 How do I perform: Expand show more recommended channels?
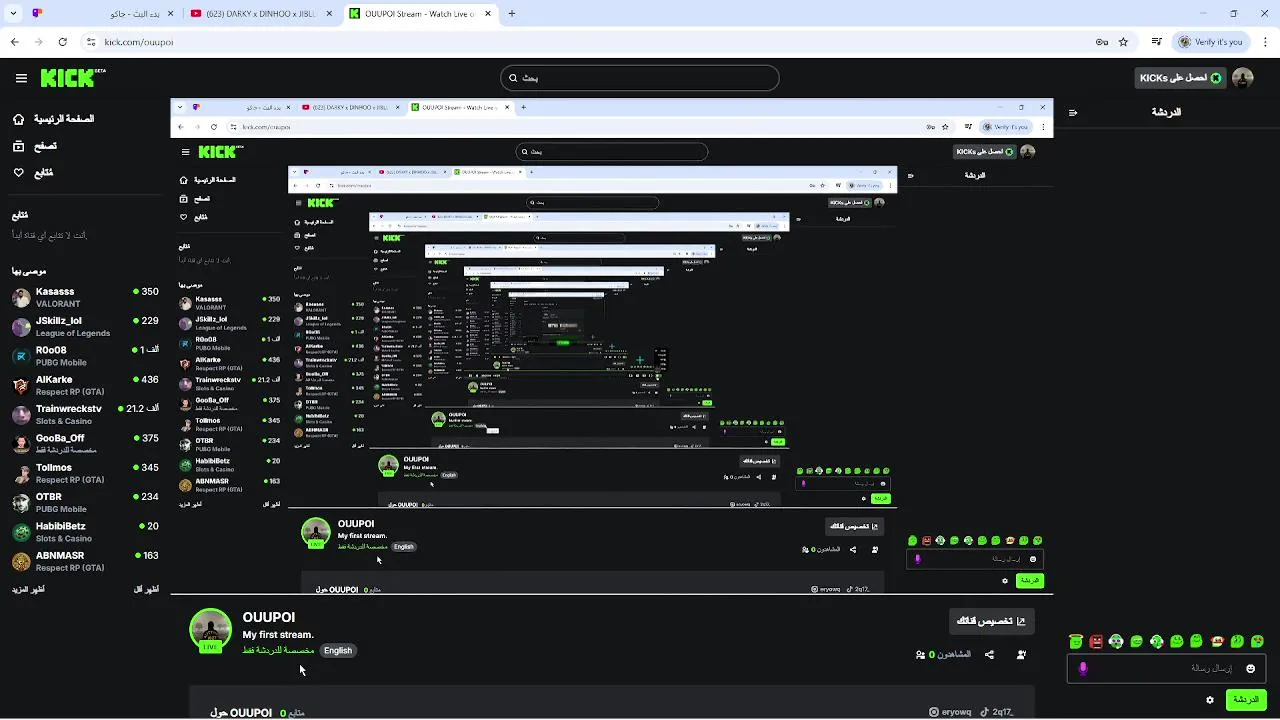point(28,590)
